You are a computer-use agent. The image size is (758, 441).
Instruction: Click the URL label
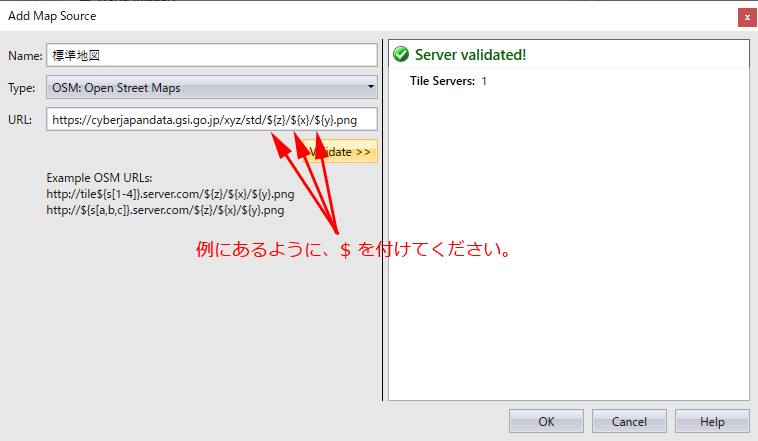pyautogui.click(x=21, y=120)
